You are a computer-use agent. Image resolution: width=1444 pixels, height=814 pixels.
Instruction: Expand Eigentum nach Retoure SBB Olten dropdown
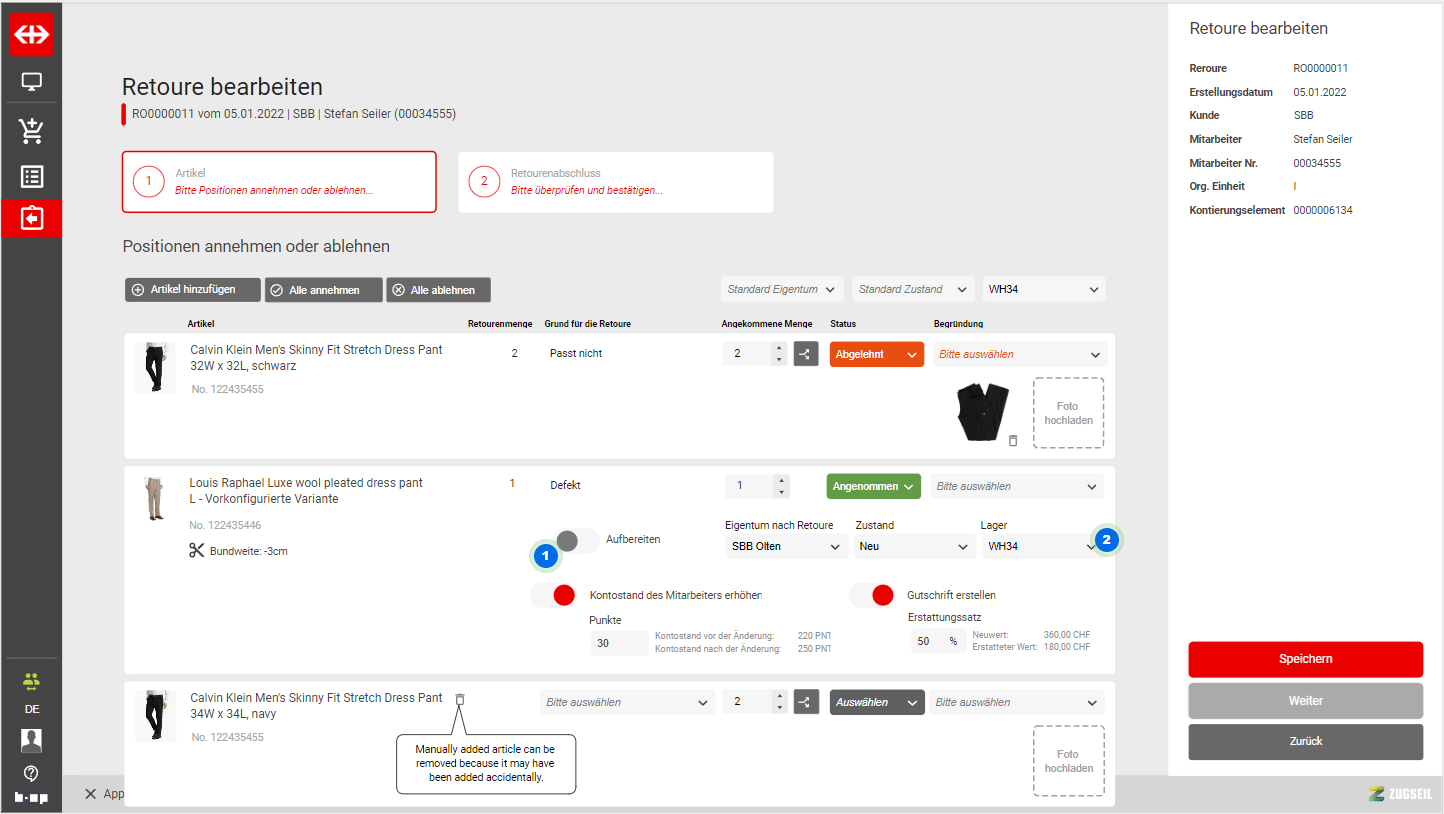click(x=786, y=547)
